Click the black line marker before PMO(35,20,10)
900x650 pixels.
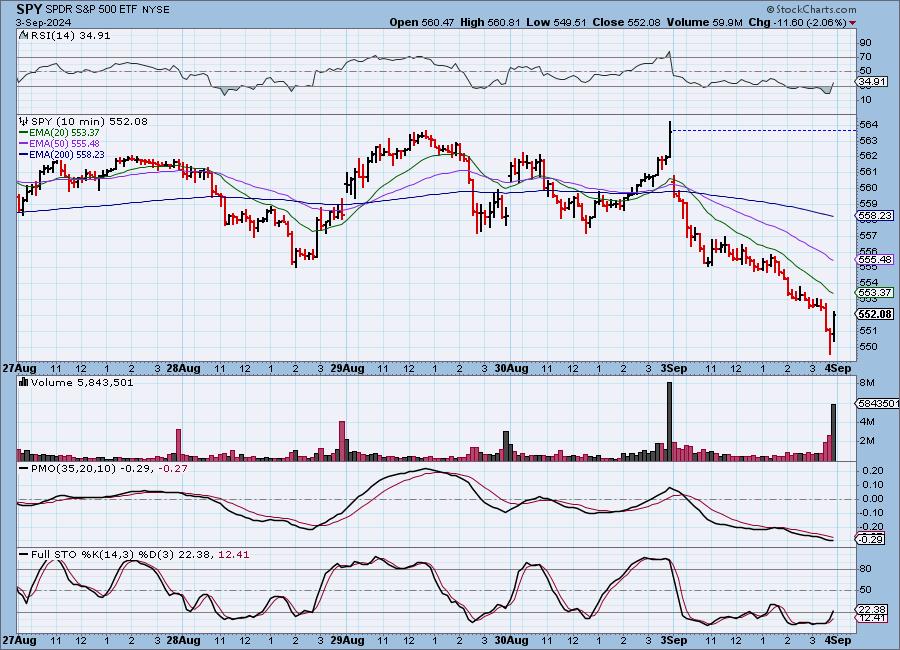pos(24,469)
